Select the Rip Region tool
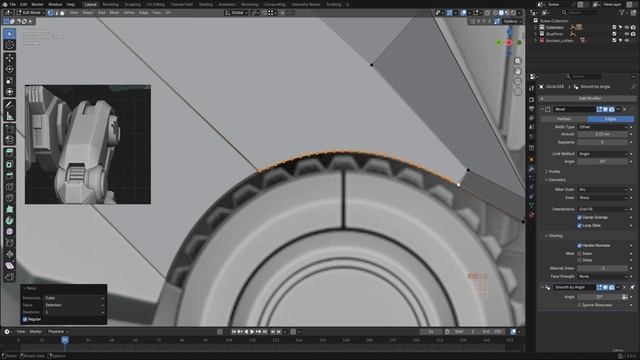The height and width of the screenshot is (360, 640). 9,277
